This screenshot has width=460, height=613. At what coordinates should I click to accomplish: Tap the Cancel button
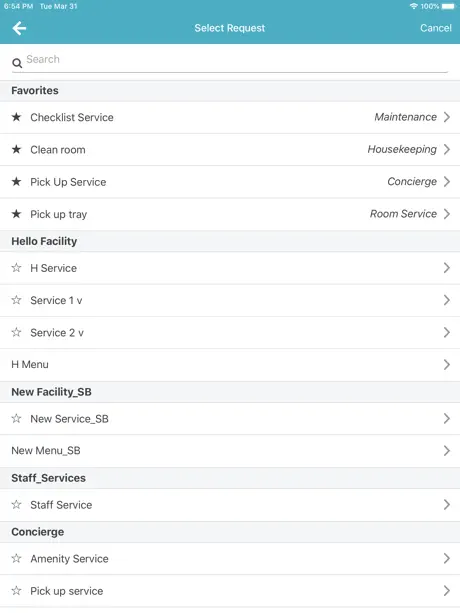[436, 28]
